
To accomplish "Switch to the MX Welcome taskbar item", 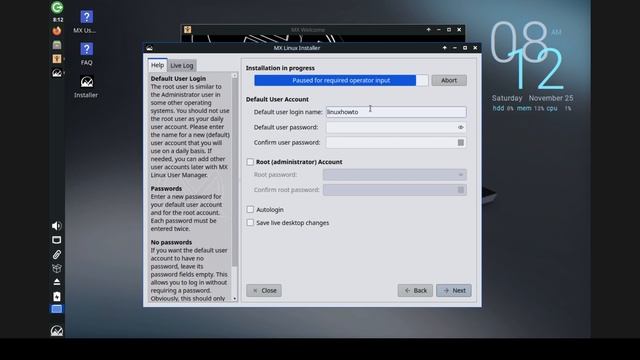I will [x=57, y=59].
